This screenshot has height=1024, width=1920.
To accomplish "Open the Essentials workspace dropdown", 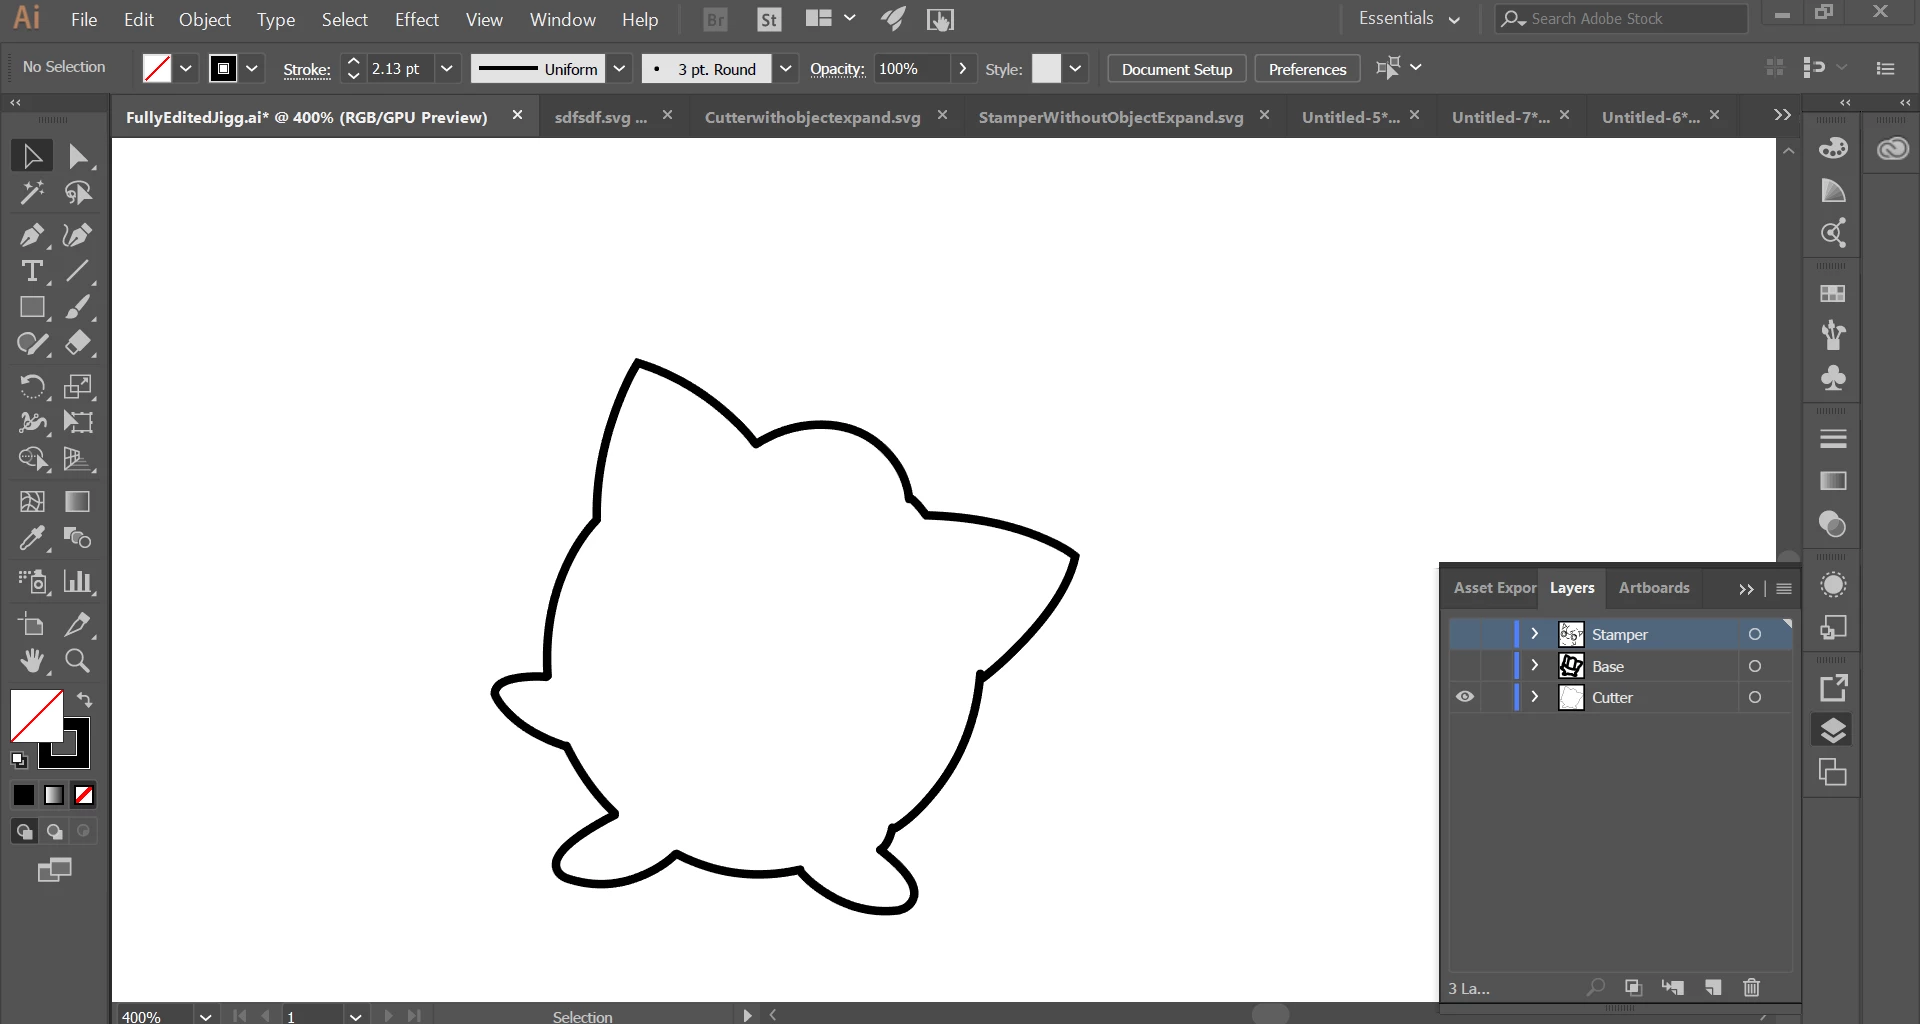I will [1409, 19].
